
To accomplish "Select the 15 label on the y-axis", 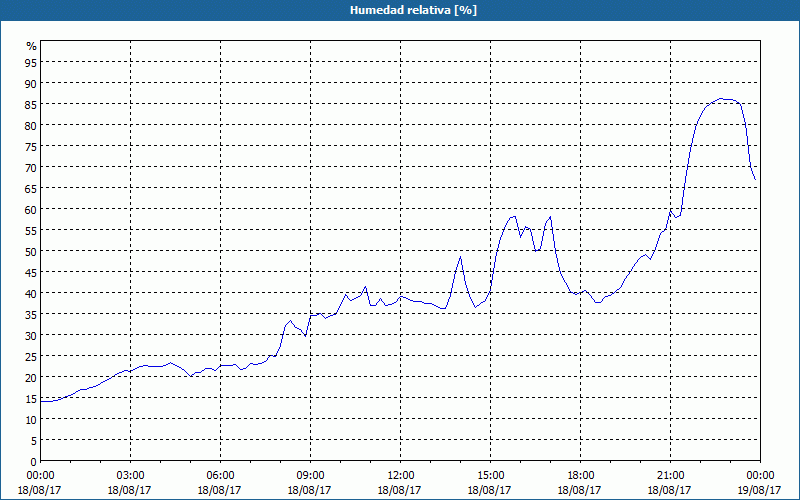I will tap(32, 398).
